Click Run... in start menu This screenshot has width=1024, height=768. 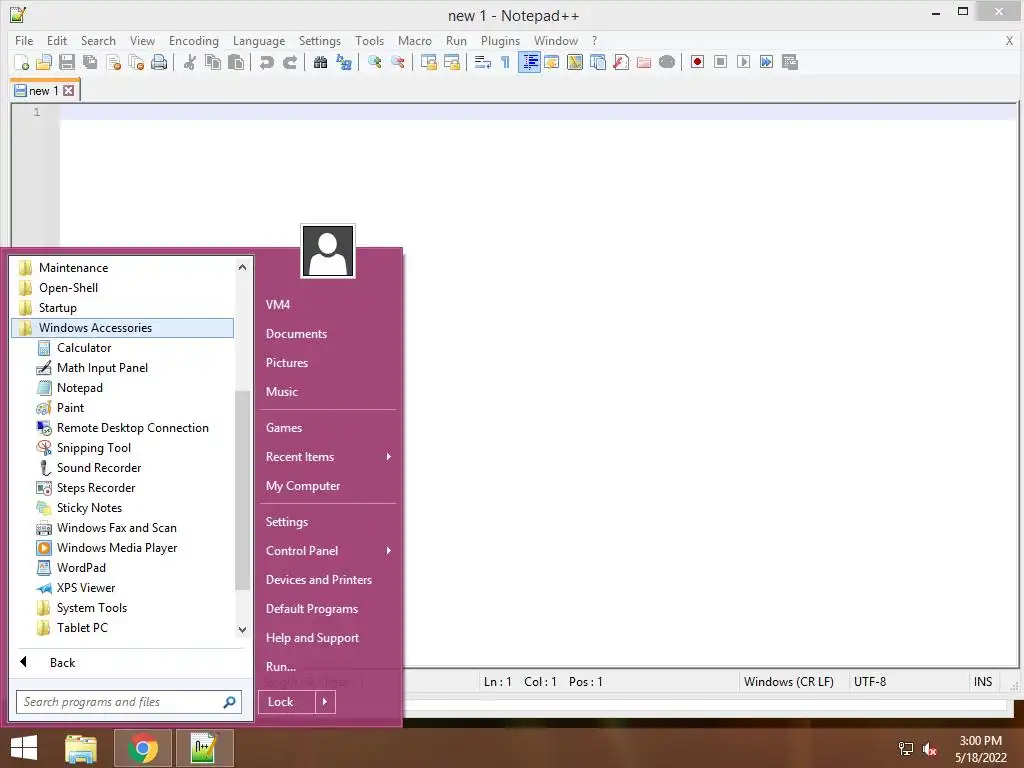(328, 667)
